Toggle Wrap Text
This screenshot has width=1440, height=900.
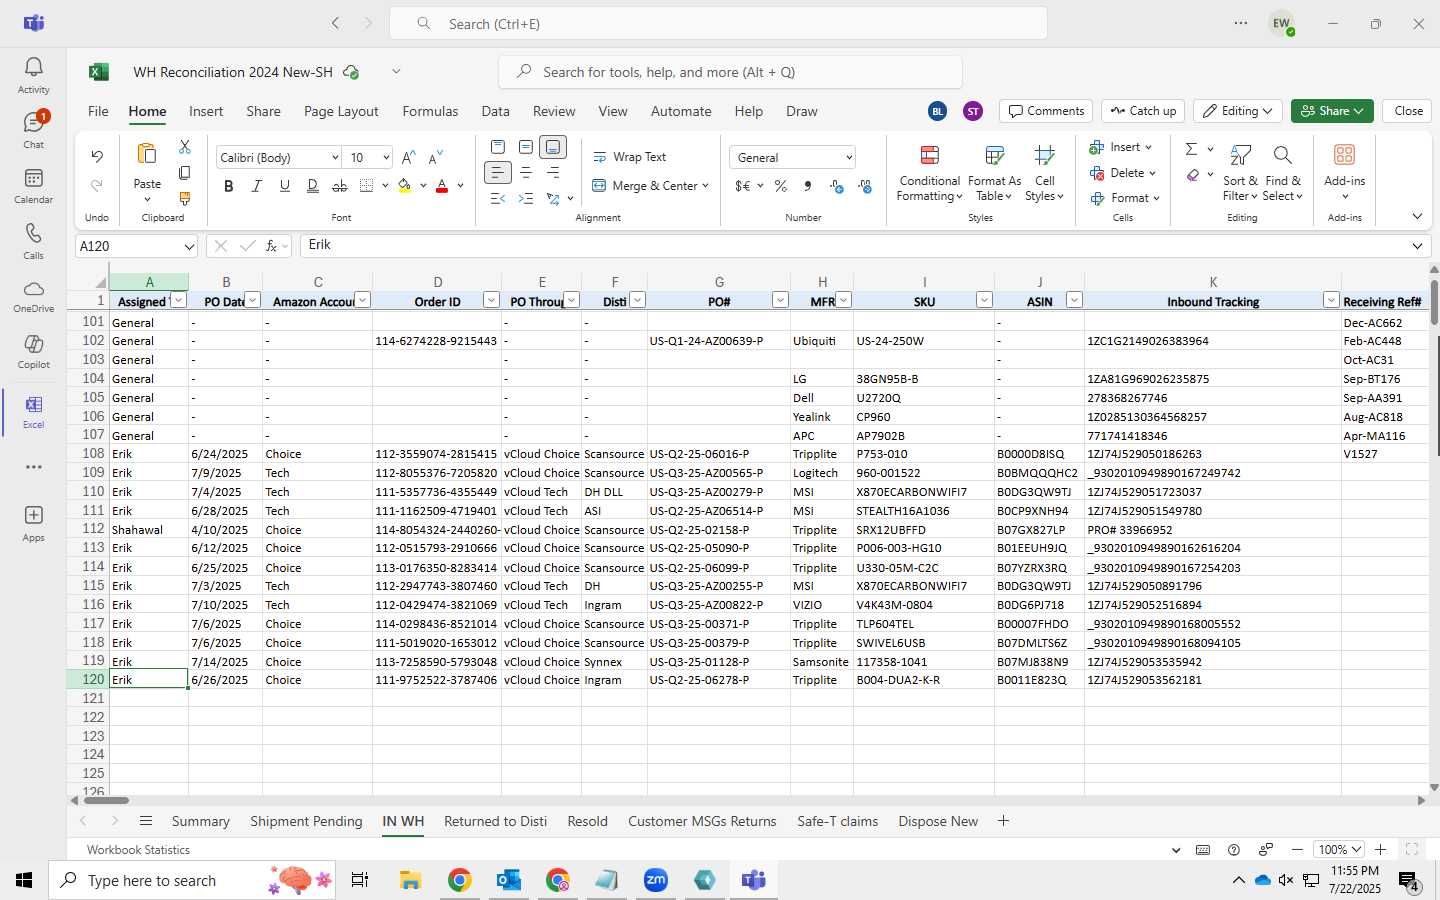[x=630, y=157]
